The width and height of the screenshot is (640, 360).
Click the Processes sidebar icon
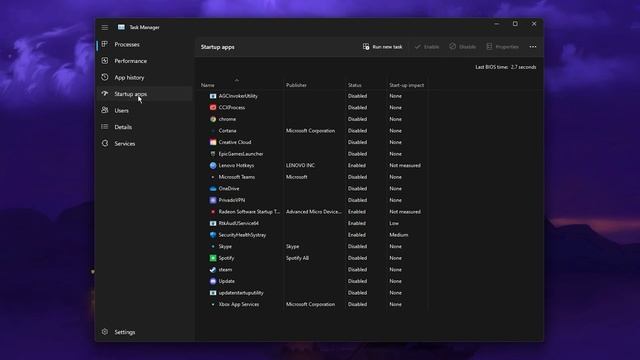pos(105,44)
